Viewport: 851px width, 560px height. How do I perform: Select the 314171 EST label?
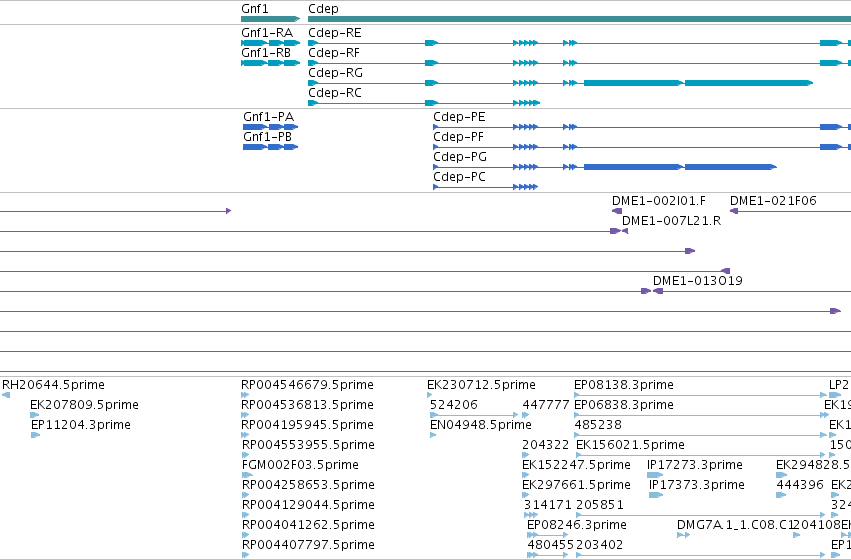pos(547,505)
